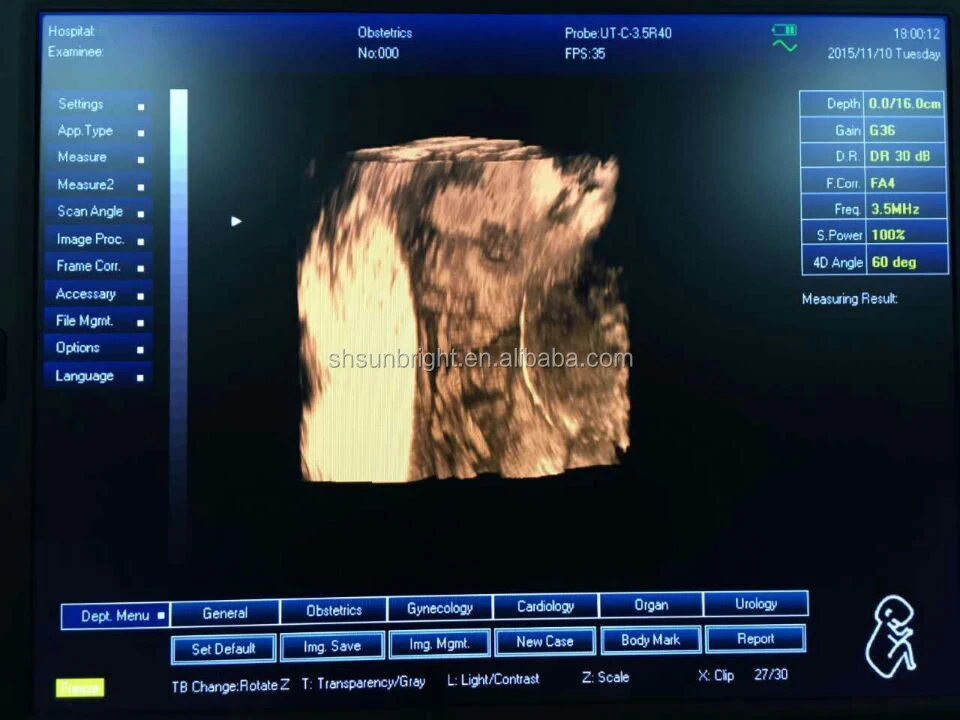This screenshot has width=960, height=720.
Task: Expand File Mgmt. via its square marker
Action: point(141,323)
